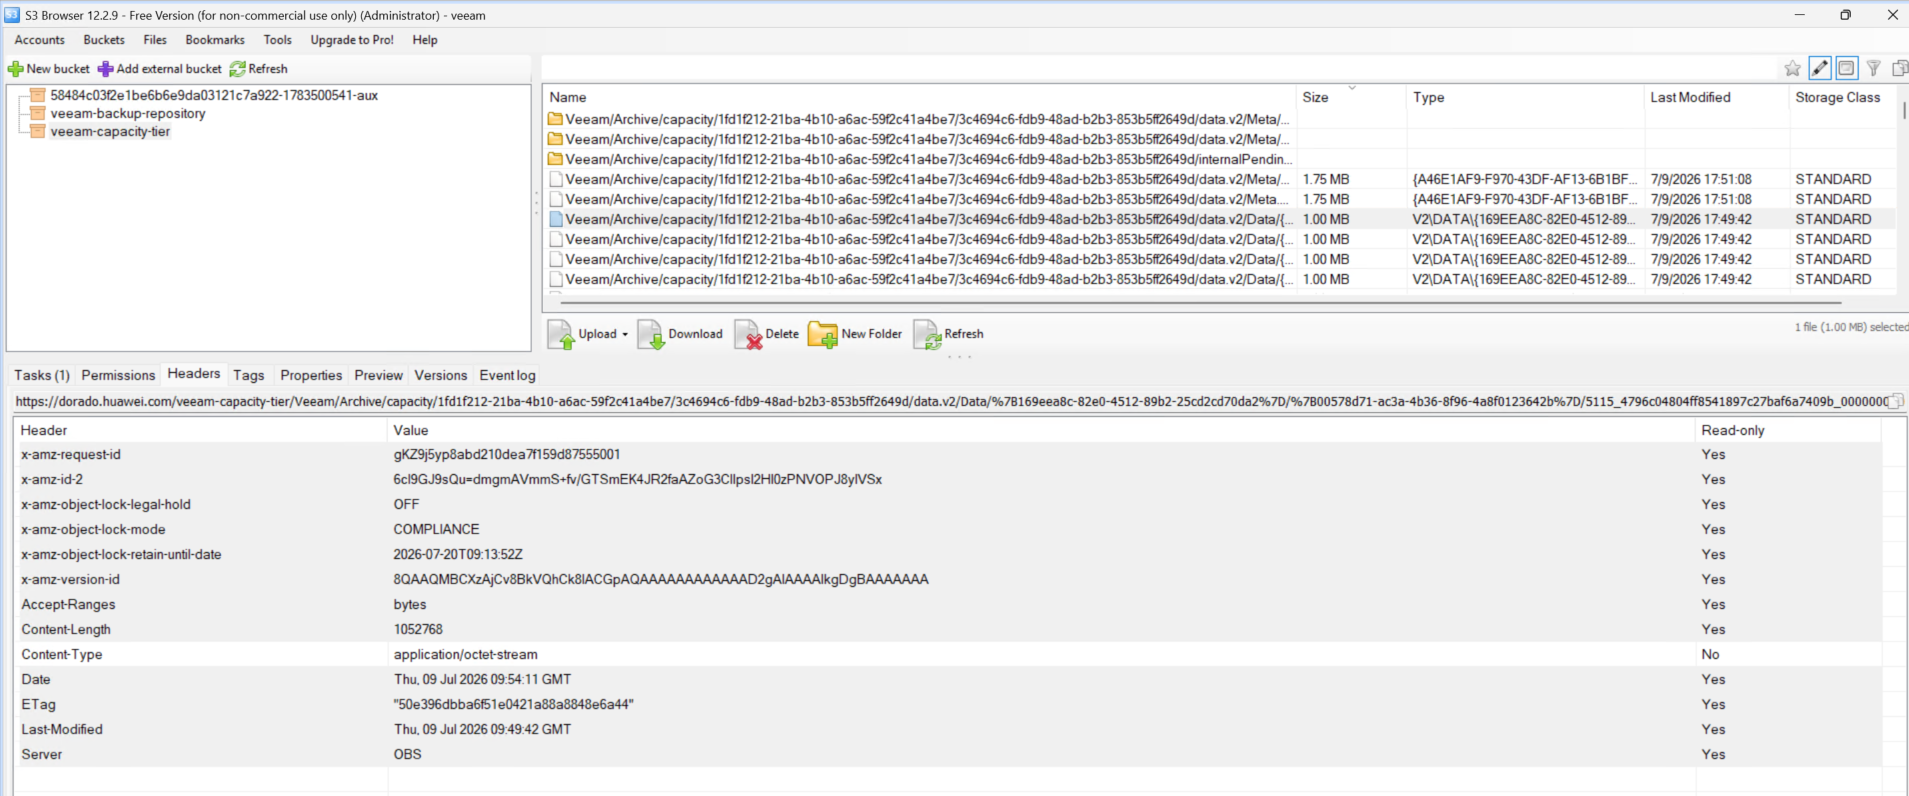Sort by the Last Modified column
1909x796 pixels.
(x=1716, y=97)
